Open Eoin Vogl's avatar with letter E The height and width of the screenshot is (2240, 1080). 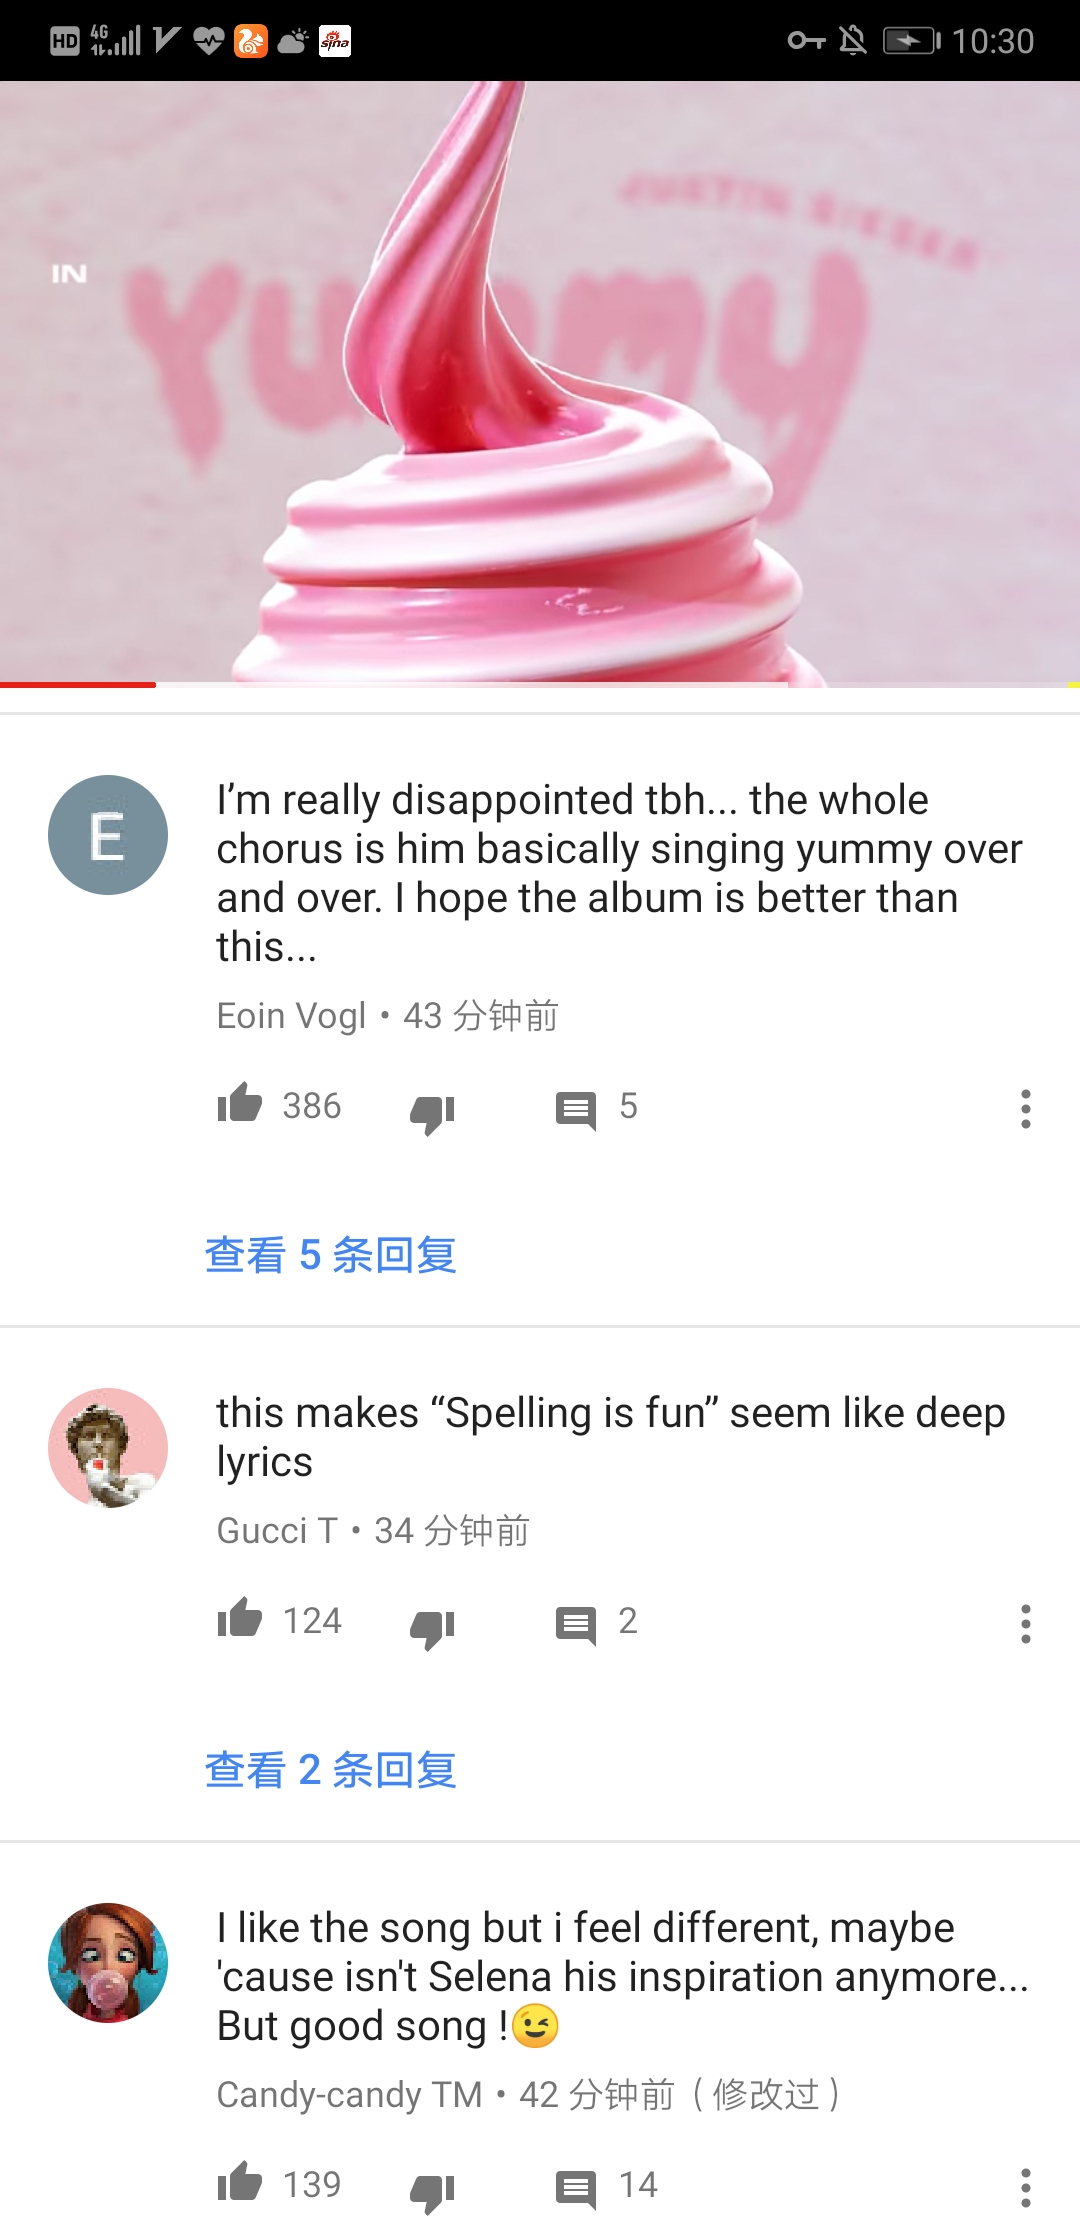click(x=108, y=835)
